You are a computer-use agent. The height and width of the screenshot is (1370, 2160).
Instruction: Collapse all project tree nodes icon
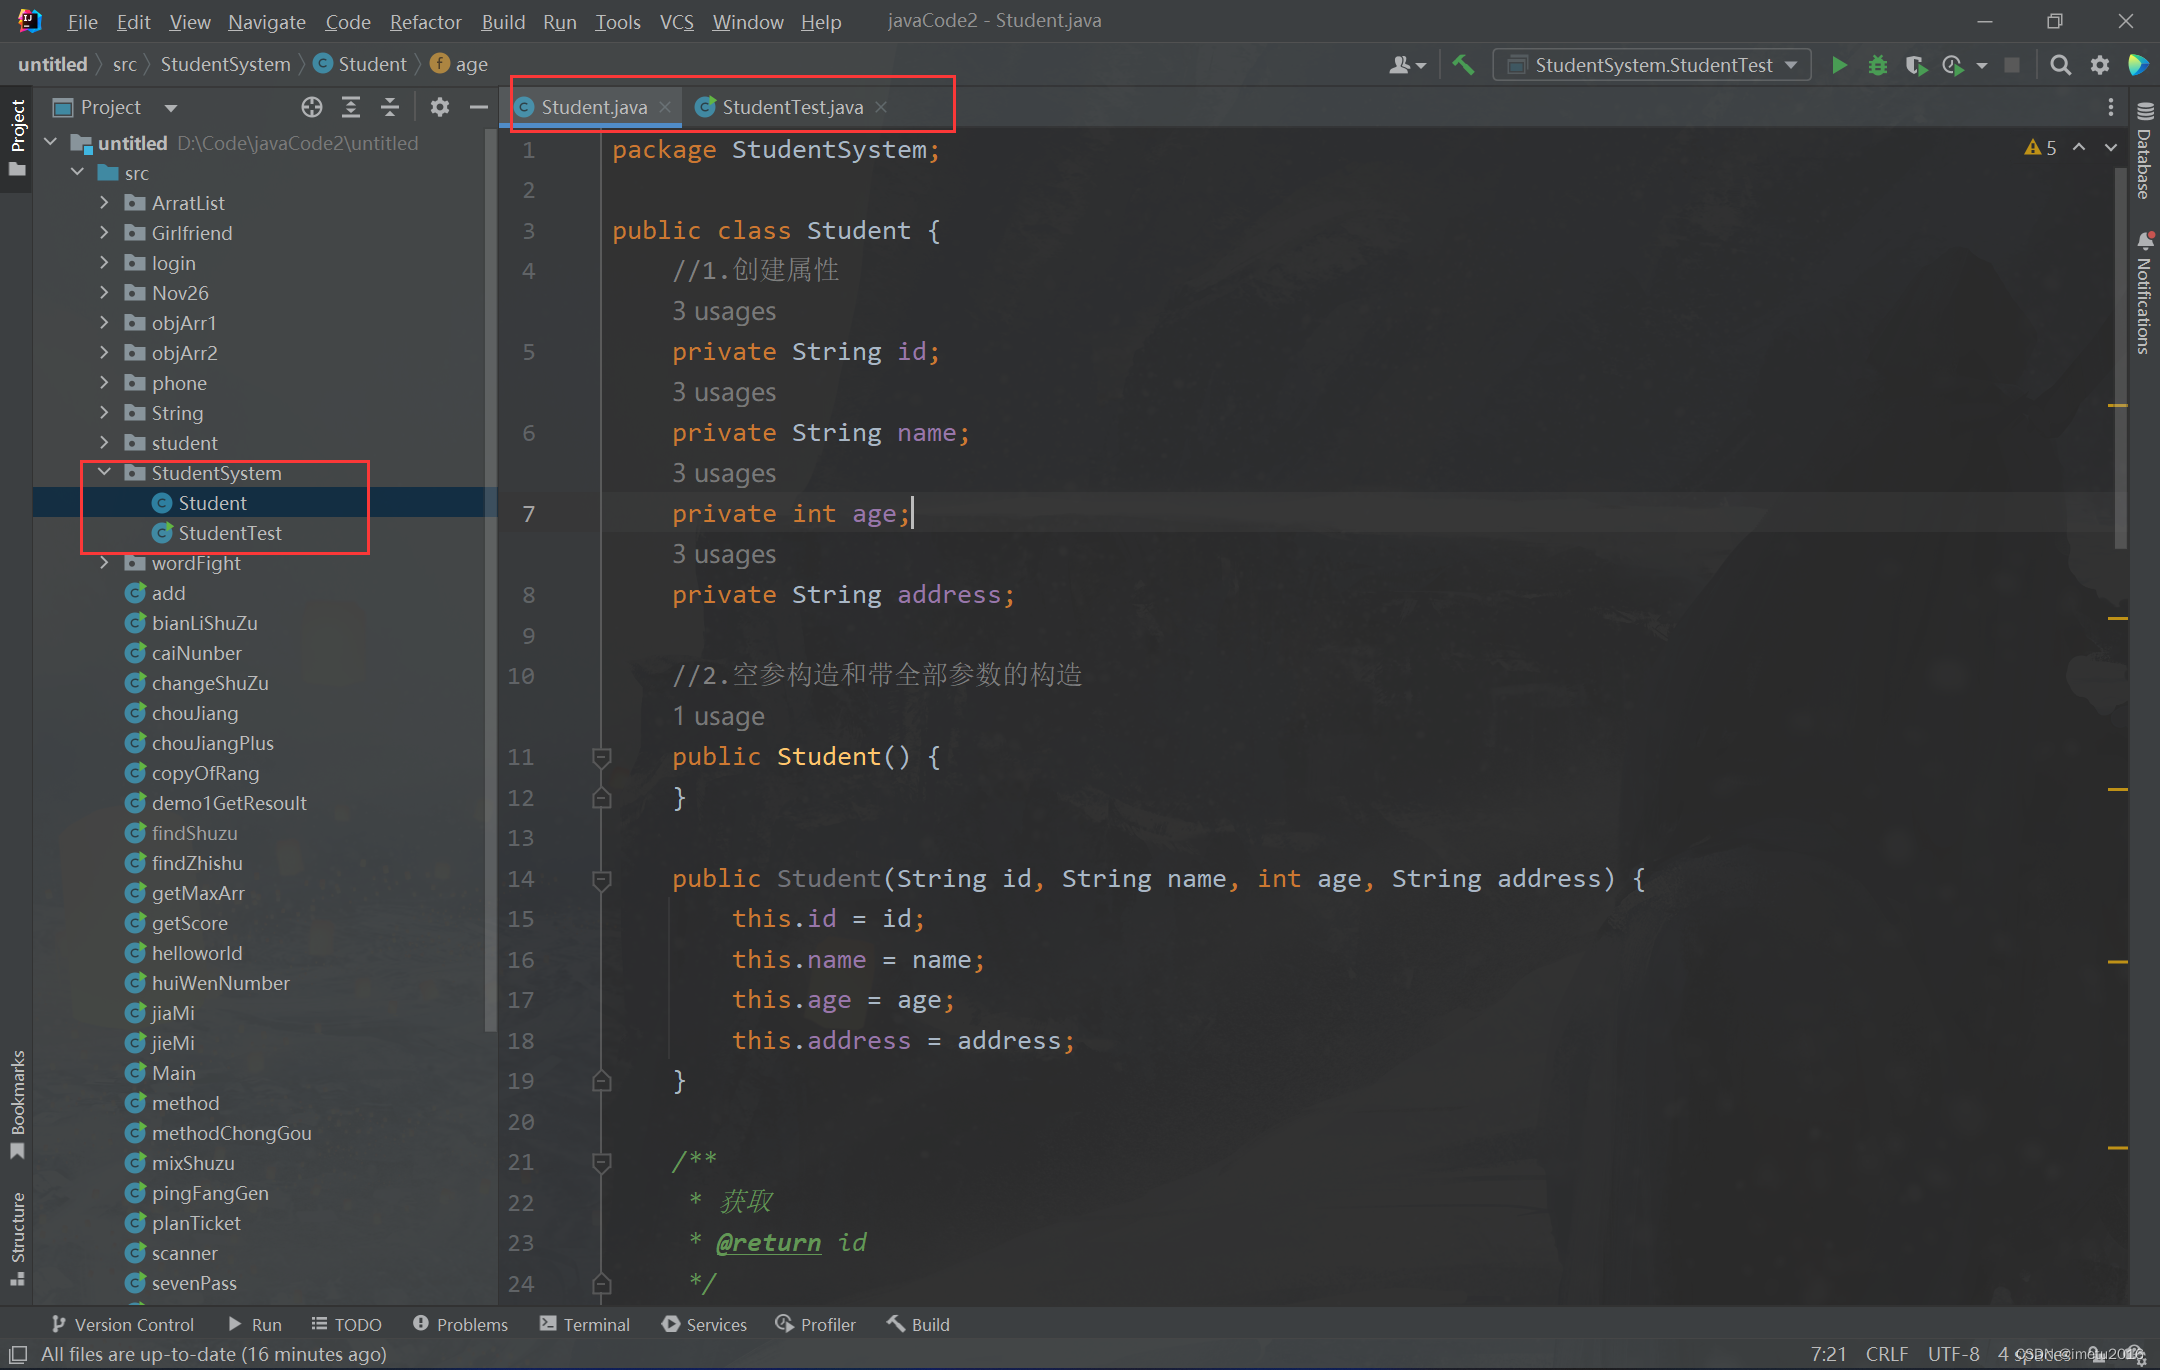pyautogui.click(x=390, y=107)
